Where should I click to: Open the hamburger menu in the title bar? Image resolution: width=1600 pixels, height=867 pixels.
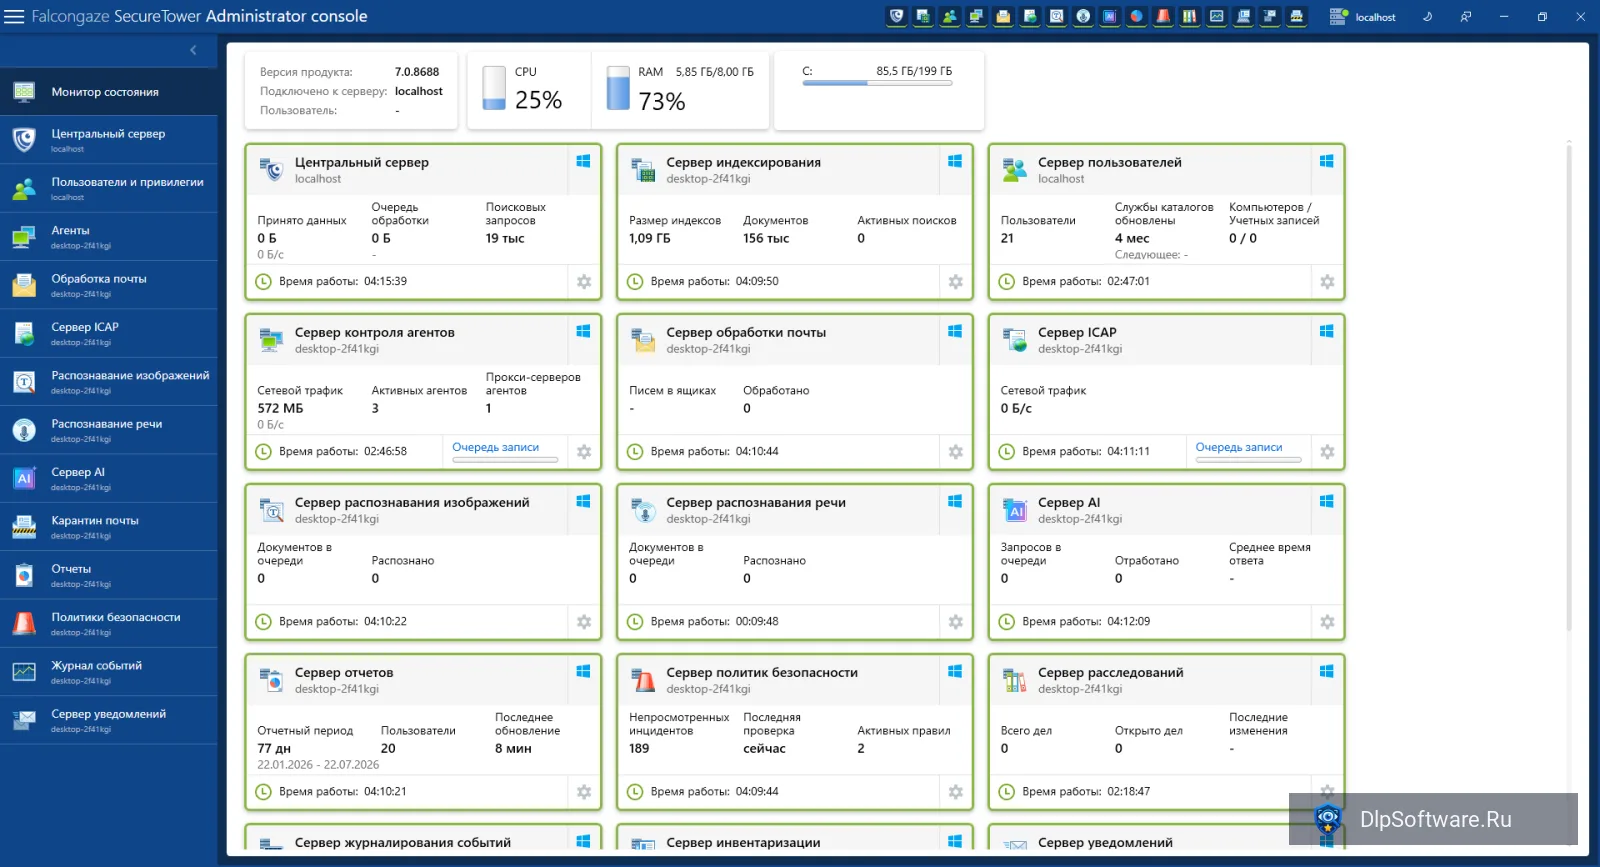click(14, 16)
